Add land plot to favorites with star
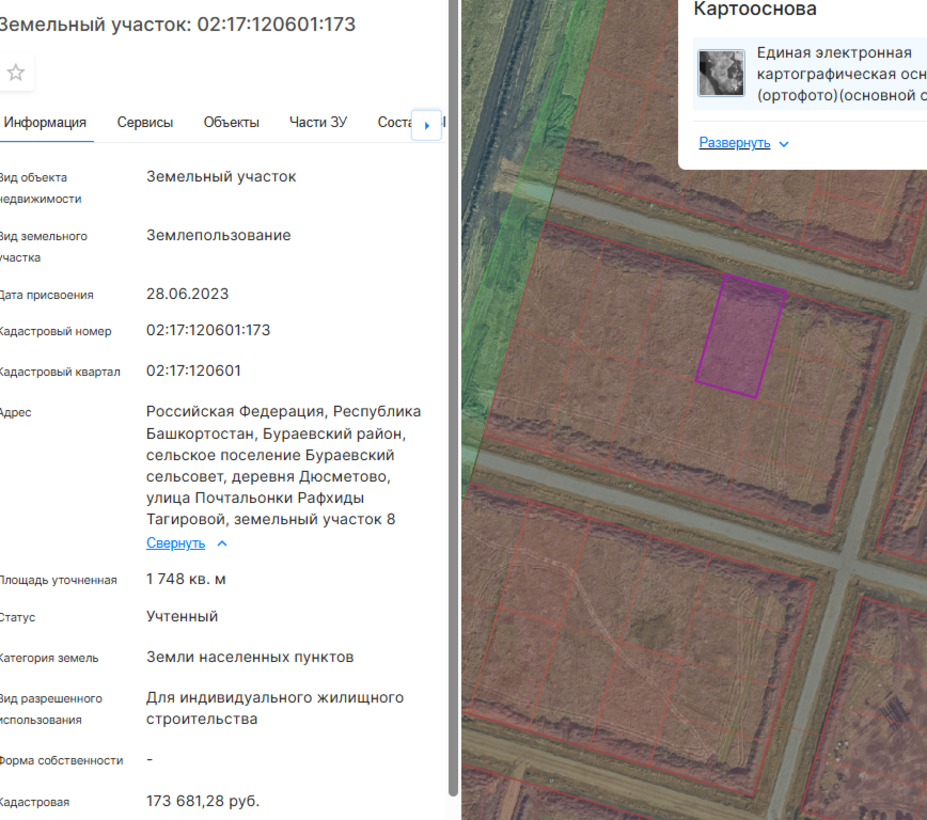Screen dimensions: 927x820 [15, 73]
